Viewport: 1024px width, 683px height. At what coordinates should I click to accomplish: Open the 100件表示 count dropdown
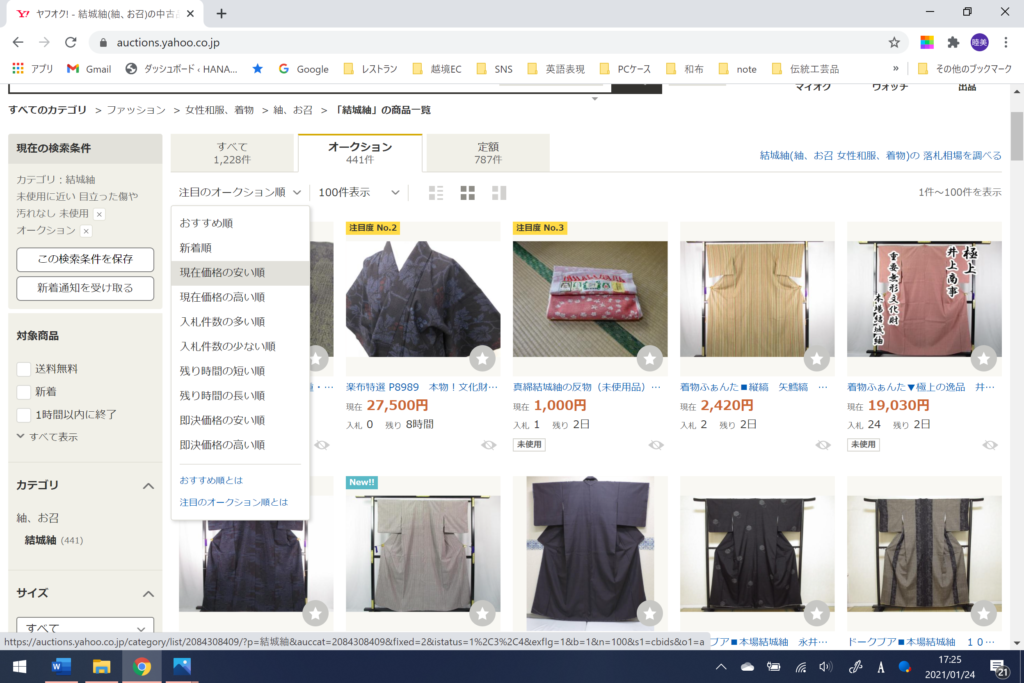tap(359, 193)
